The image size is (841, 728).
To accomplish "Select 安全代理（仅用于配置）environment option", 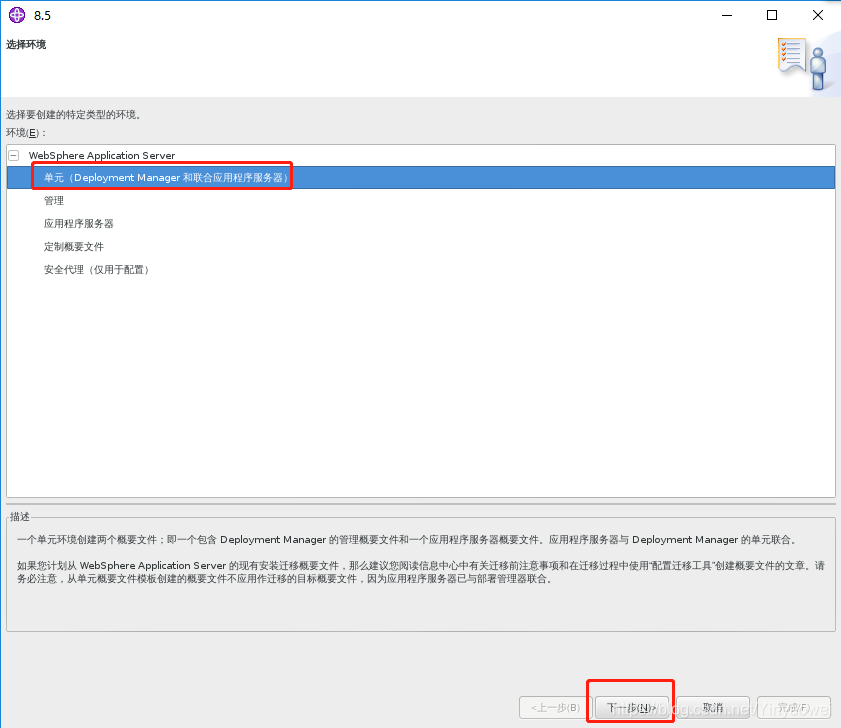I will pos(97,270).
